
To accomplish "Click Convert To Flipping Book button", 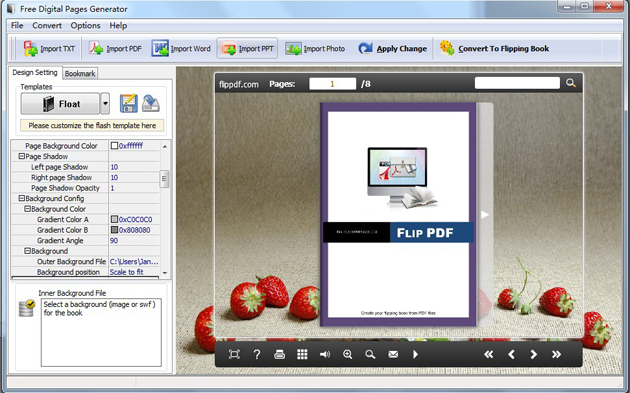I will tap(494, 49).
